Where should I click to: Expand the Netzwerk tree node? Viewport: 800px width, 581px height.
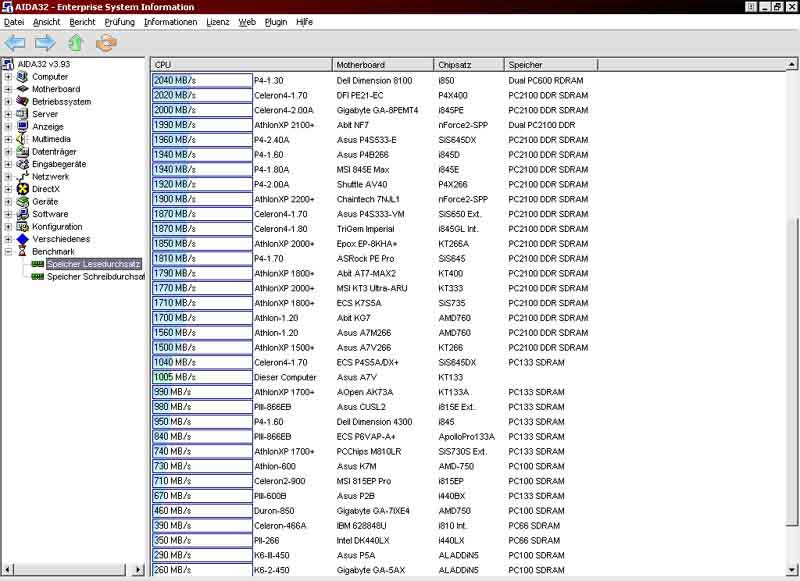point(8,176)
